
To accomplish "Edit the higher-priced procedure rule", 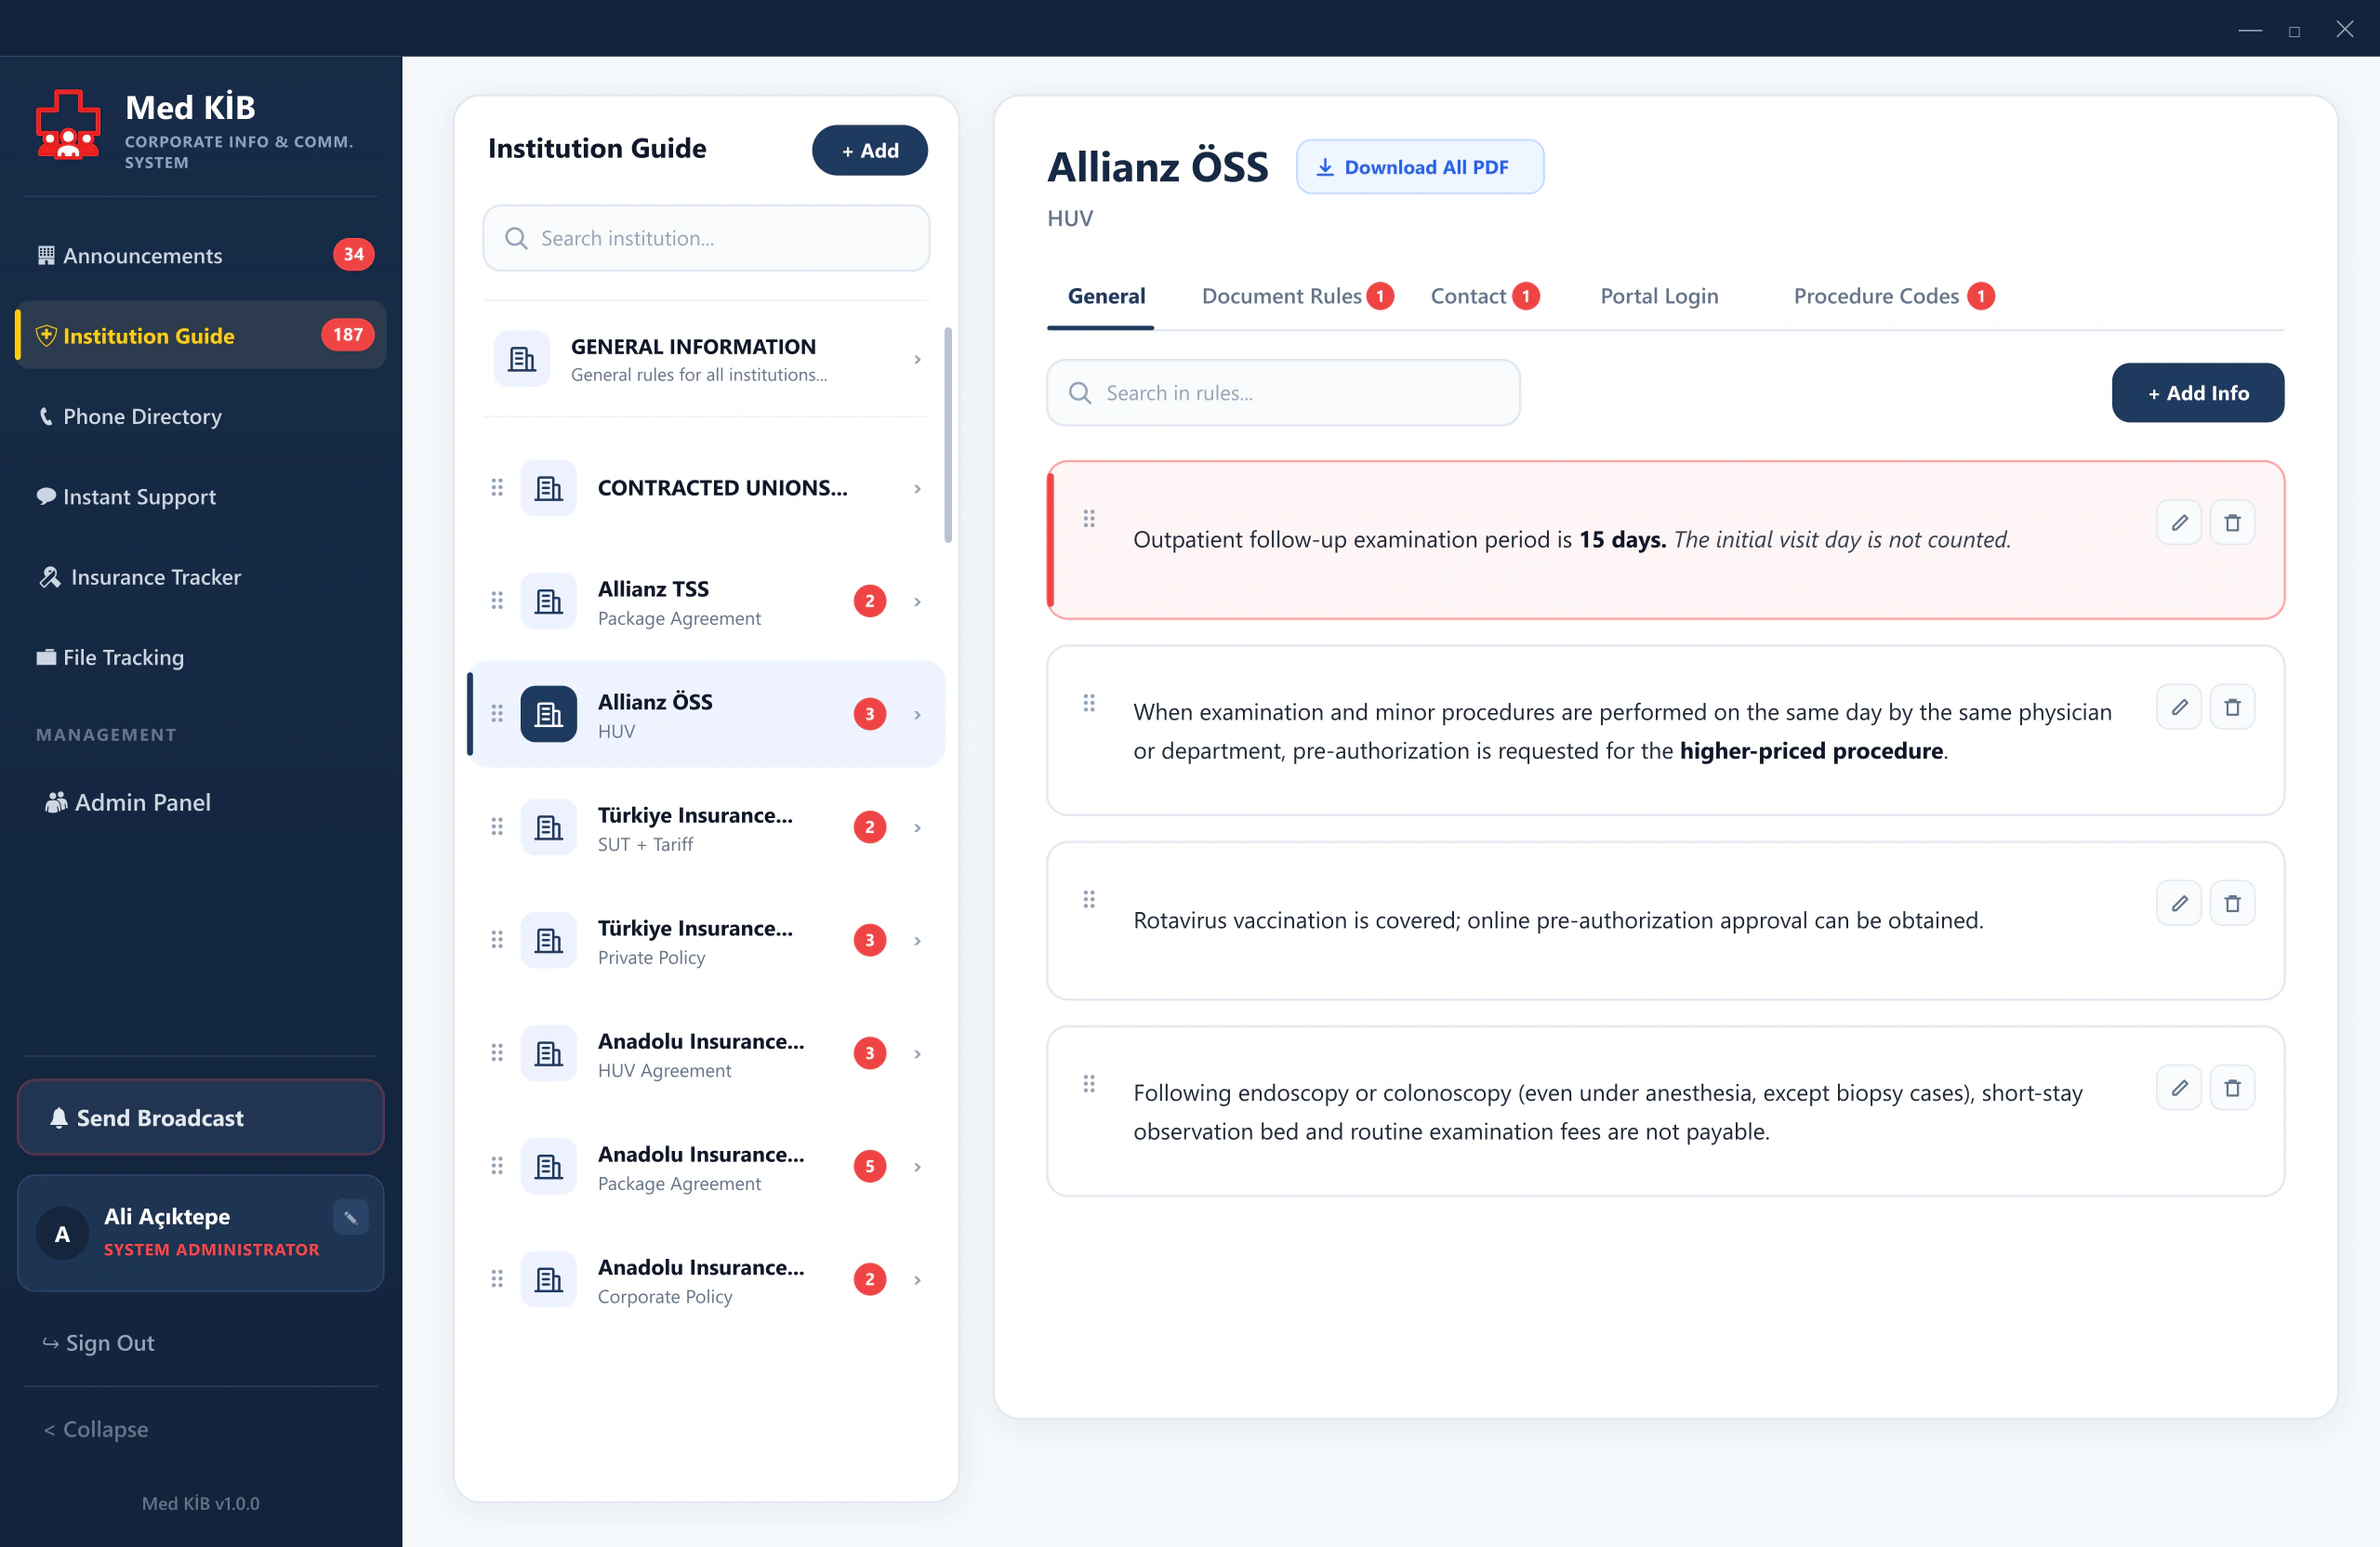I will [2178, 707].
